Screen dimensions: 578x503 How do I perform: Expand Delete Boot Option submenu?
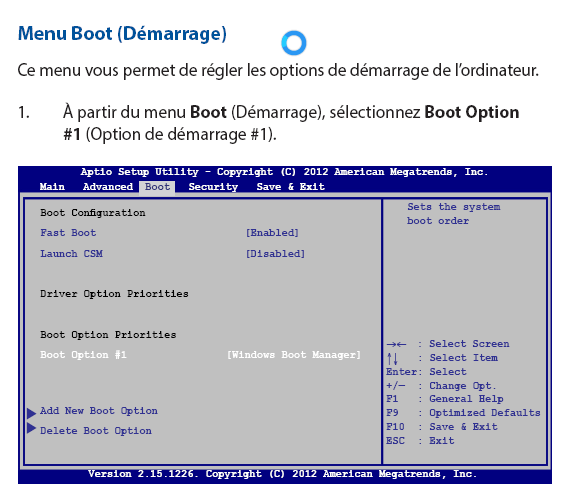(96, 431)
